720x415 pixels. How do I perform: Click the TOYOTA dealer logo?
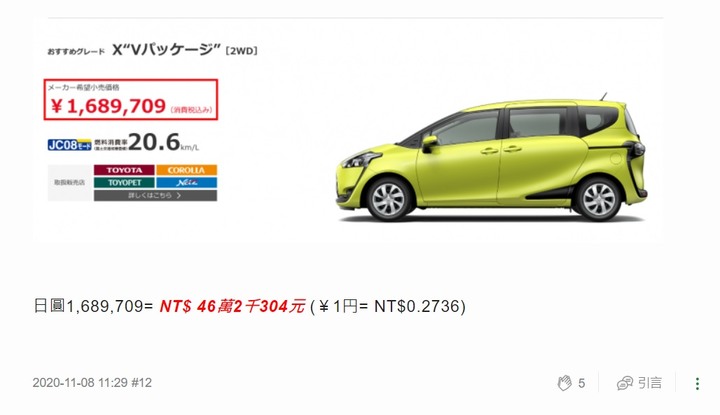124,170
